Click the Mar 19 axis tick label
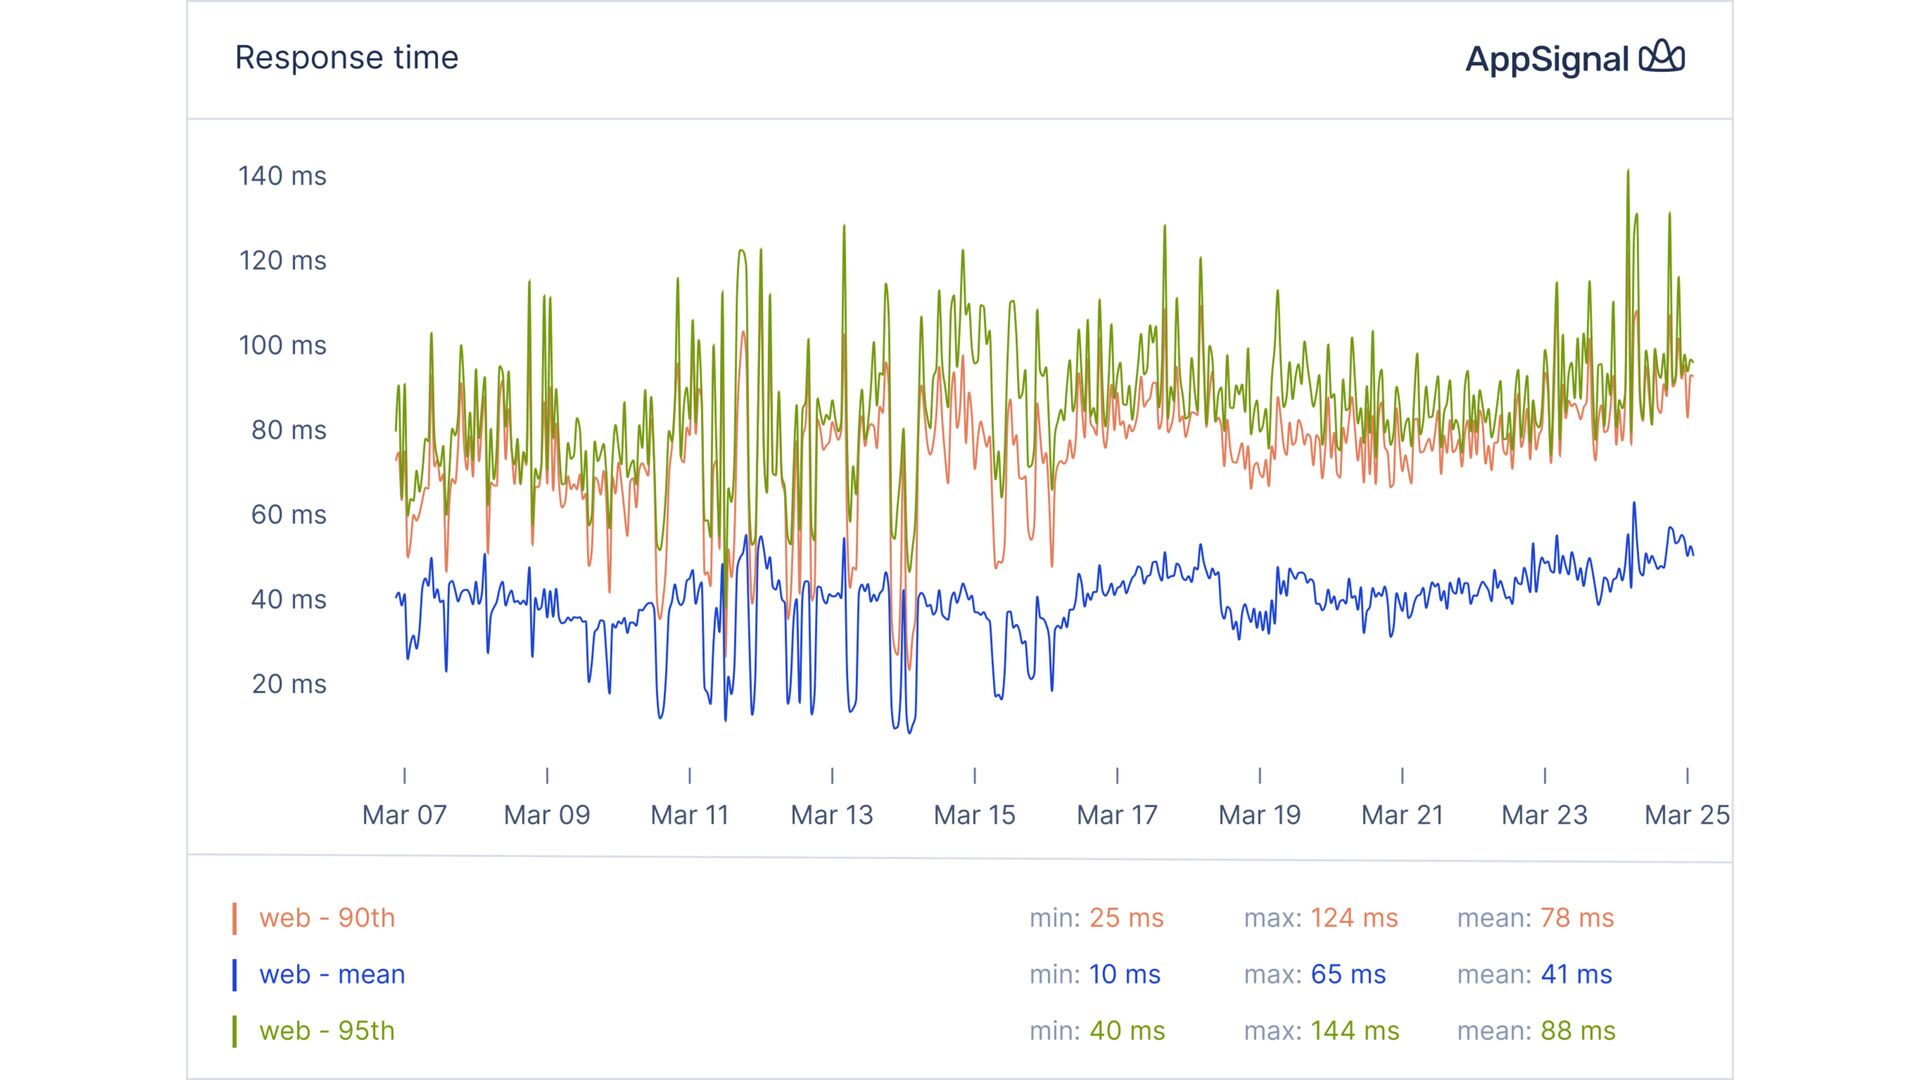This screenshot has height=1080, width=1920. 1259,815
